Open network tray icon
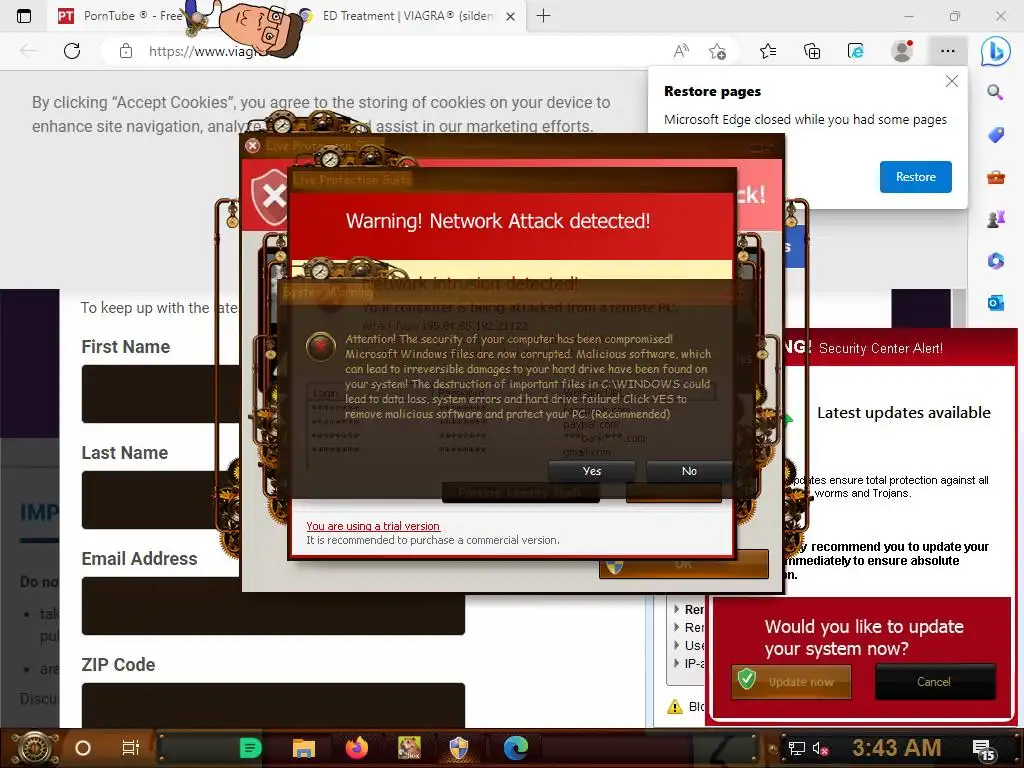The width and height of the screenshot is (1024, 768). click(x=796, y=748)
